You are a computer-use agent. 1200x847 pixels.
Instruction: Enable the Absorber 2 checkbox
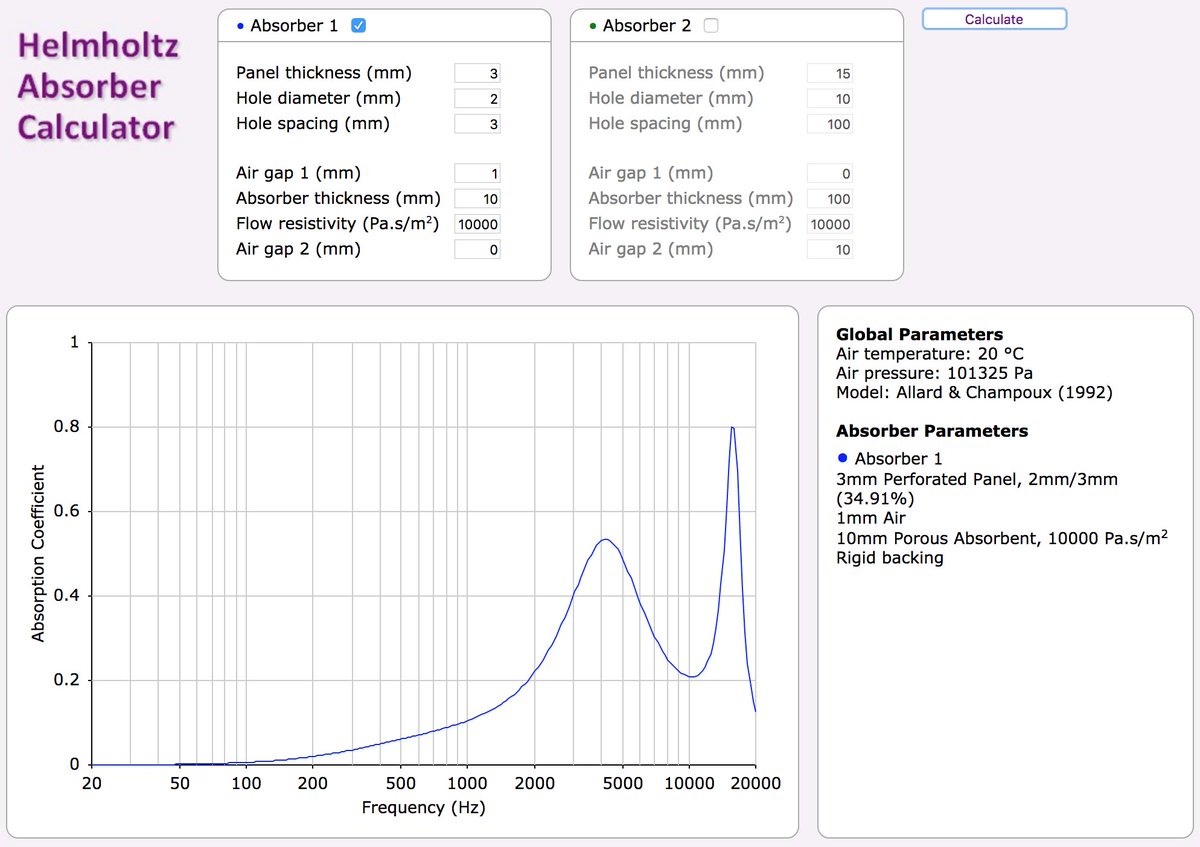pyautogui.click(x=711, y=26)
